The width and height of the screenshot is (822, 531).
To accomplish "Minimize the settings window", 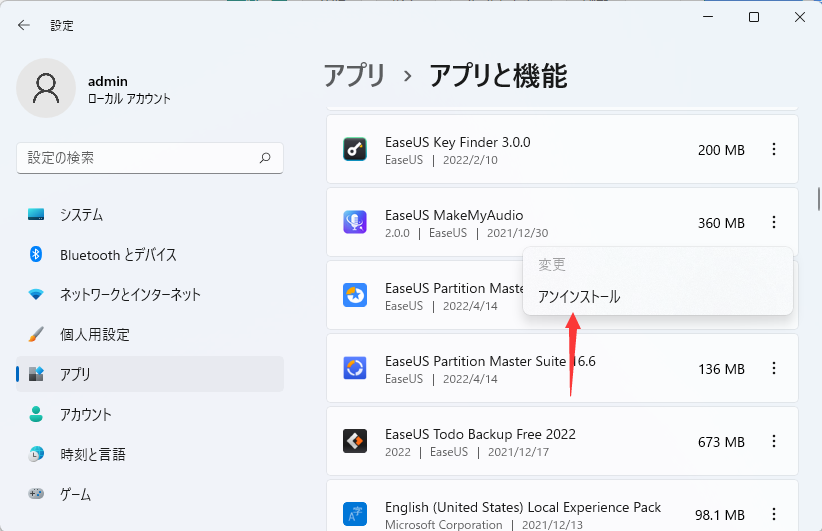I will pyautogui.click(x=708, y=17).
